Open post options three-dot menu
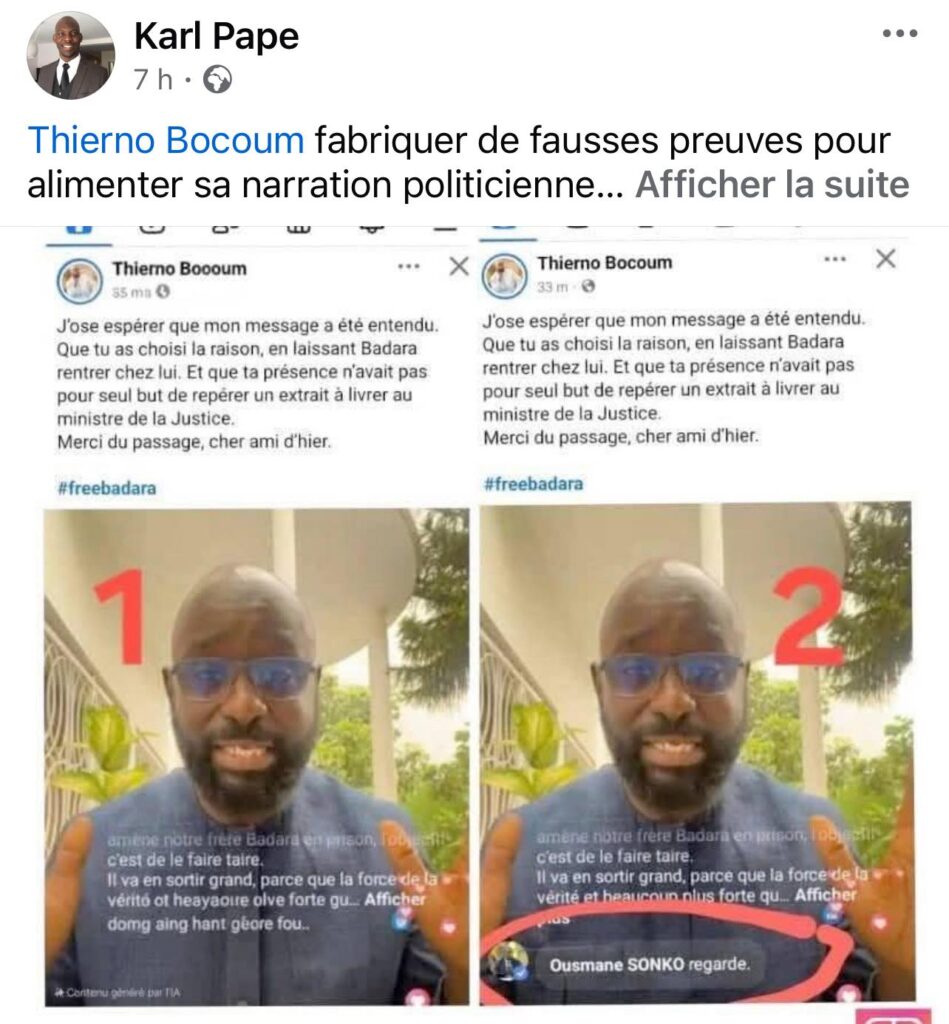This screenshot has height=1024, width=949. click(x=899, y=33)
